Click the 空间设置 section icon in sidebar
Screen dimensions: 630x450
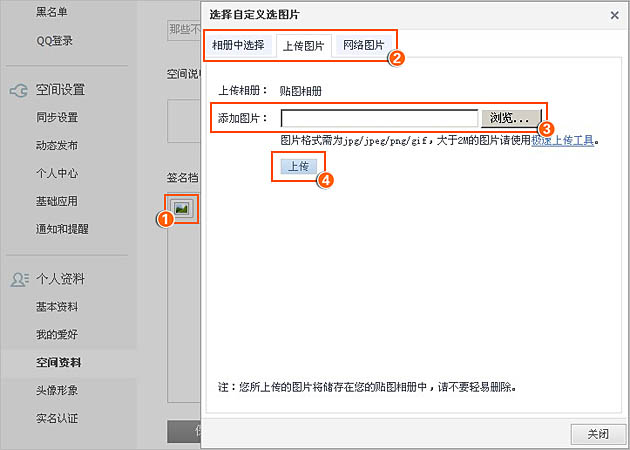(x=18, y=90)
